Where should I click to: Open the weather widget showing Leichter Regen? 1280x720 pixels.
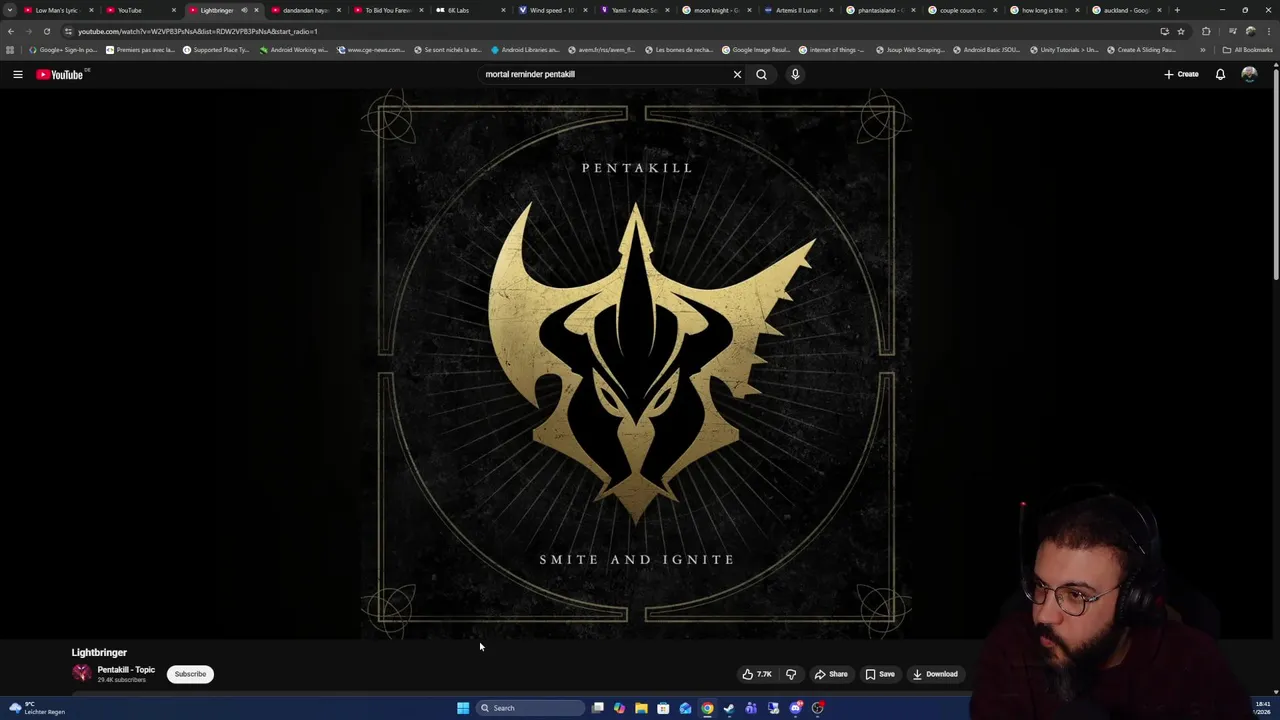coord(37,708)
